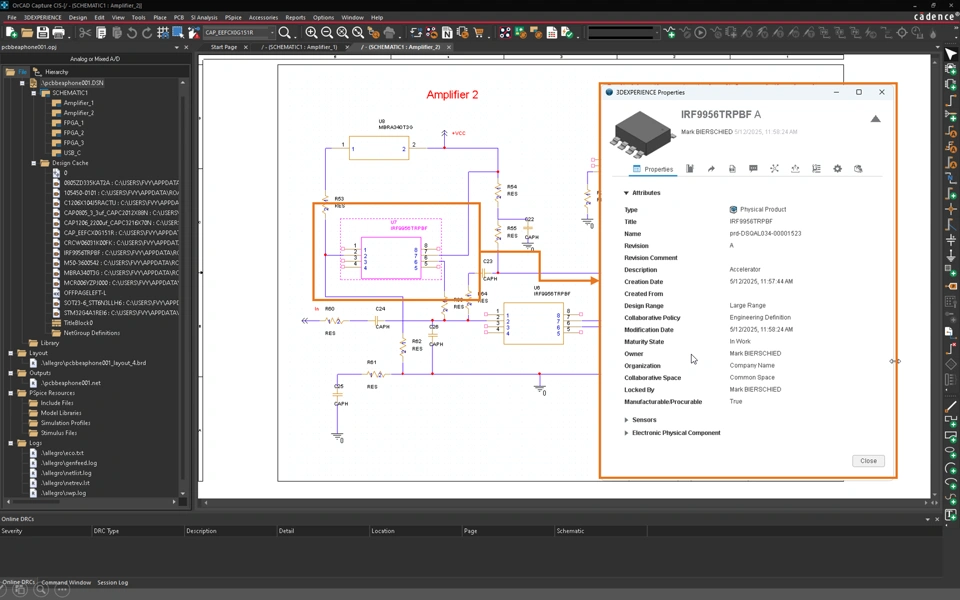Select the File view in project panel
The width and height of the screenshot is (960, 600).
click(17, 72)
